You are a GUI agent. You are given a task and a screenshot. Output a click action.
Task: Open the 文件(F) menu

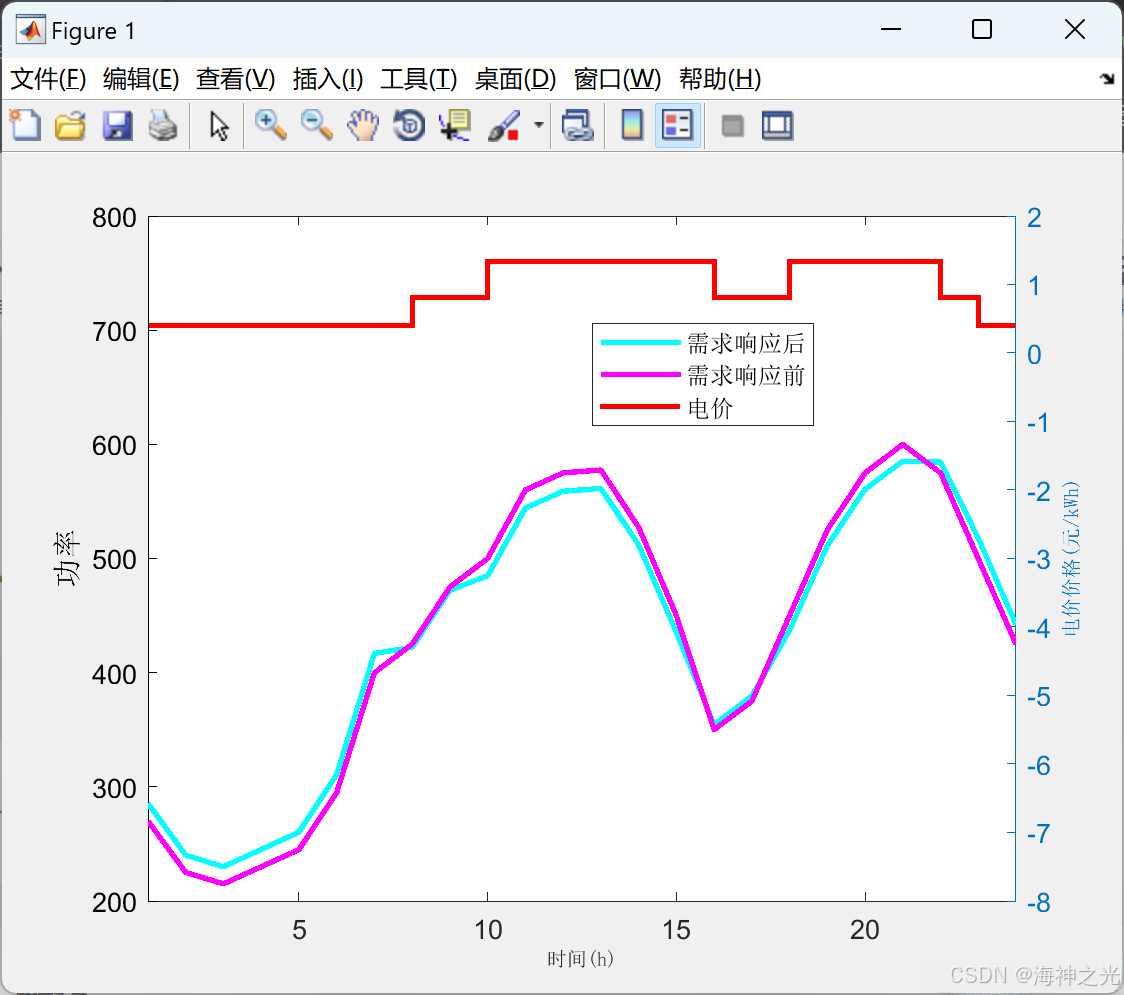coord(48,79)
